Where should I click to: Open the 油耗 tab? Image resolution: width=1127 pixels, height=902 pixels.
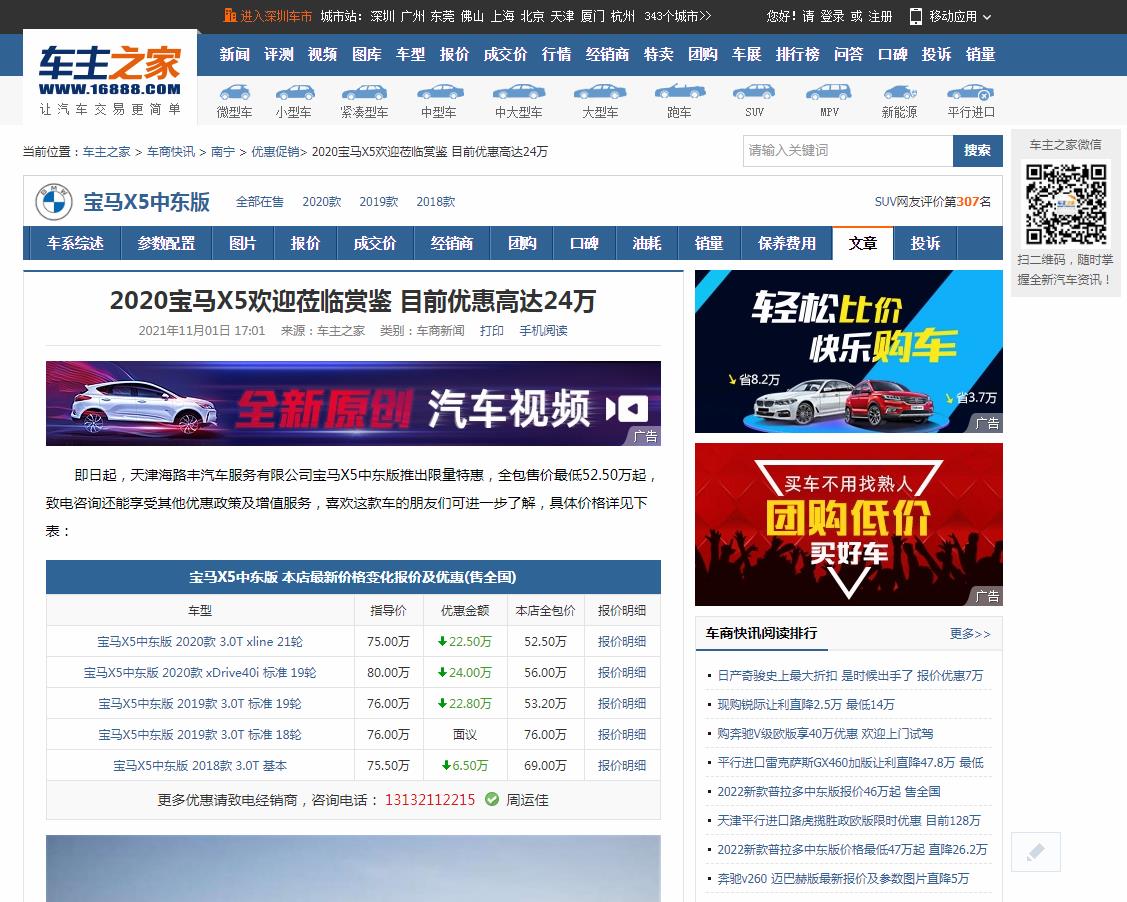click(x=646, y=243)
